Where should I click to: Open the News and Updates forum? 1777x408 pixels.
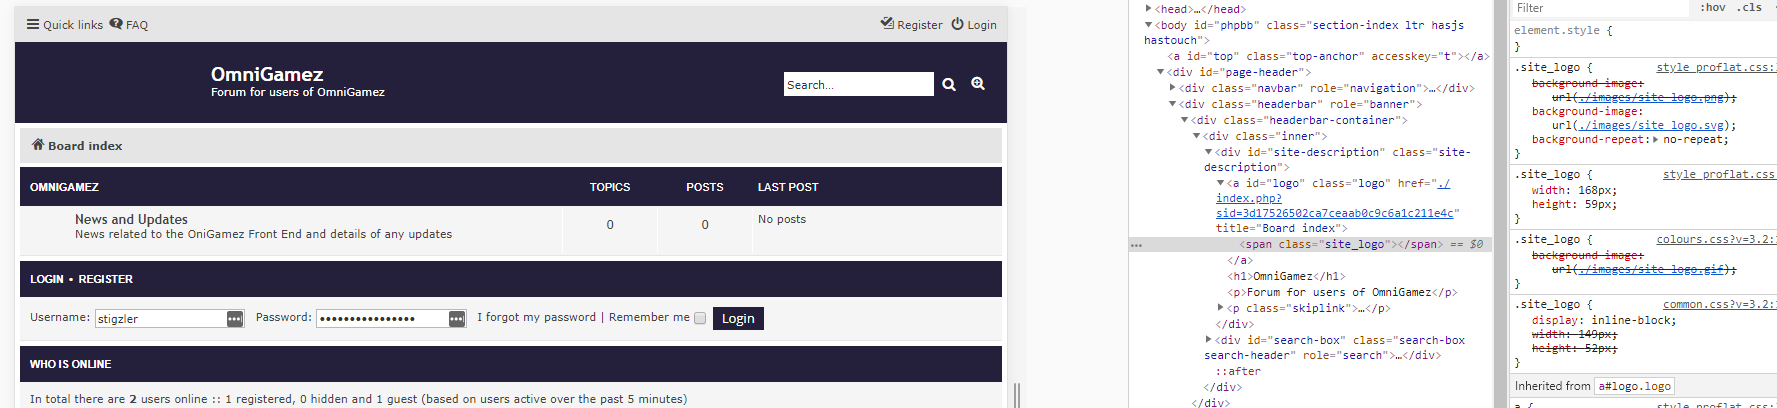131,219
